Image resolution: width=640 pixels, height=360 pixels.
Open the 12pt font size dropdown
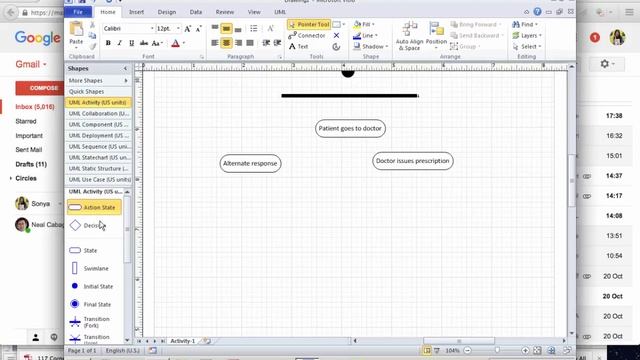[x=178, y=29]
